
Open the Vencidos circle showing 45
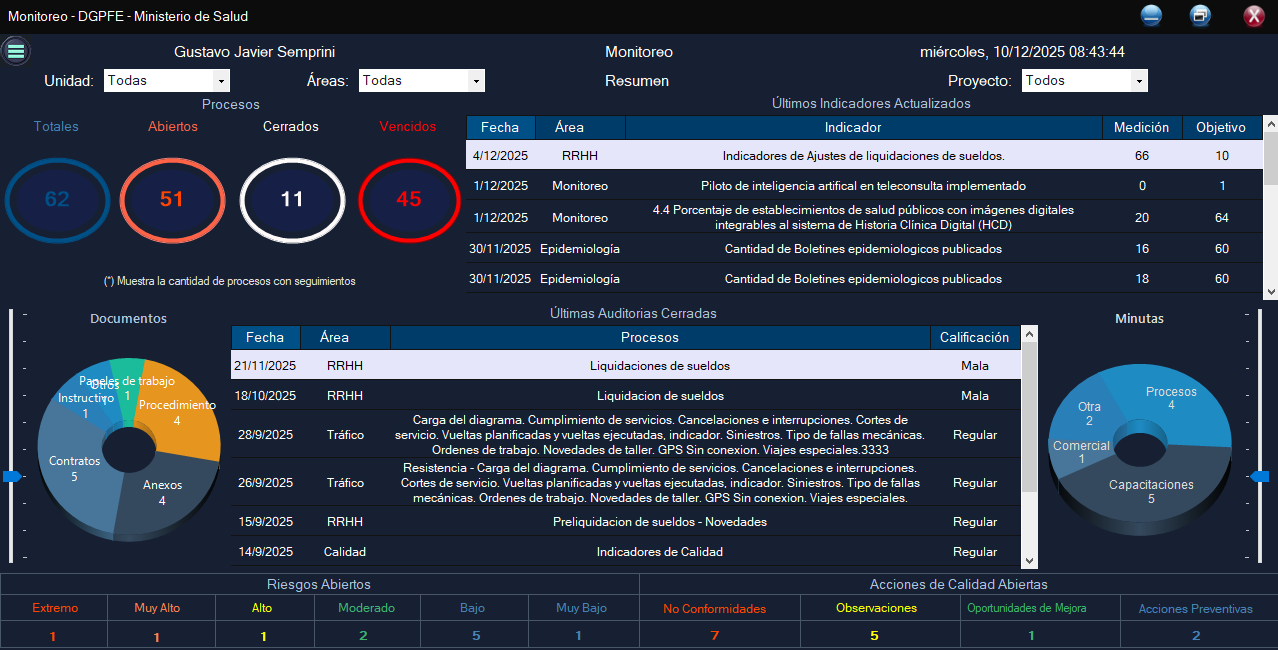click(x=408, y=199)
